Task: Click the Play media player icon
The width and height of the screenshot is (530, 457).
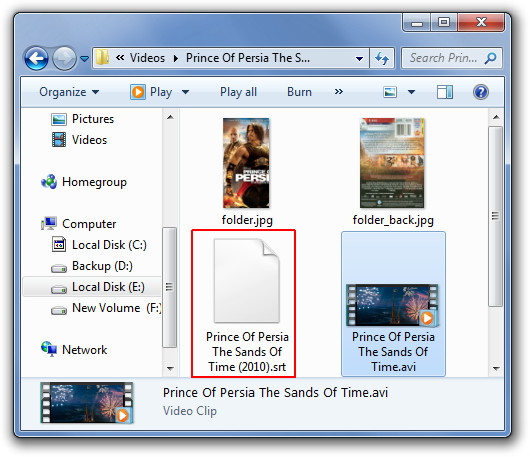Action: 138,92
